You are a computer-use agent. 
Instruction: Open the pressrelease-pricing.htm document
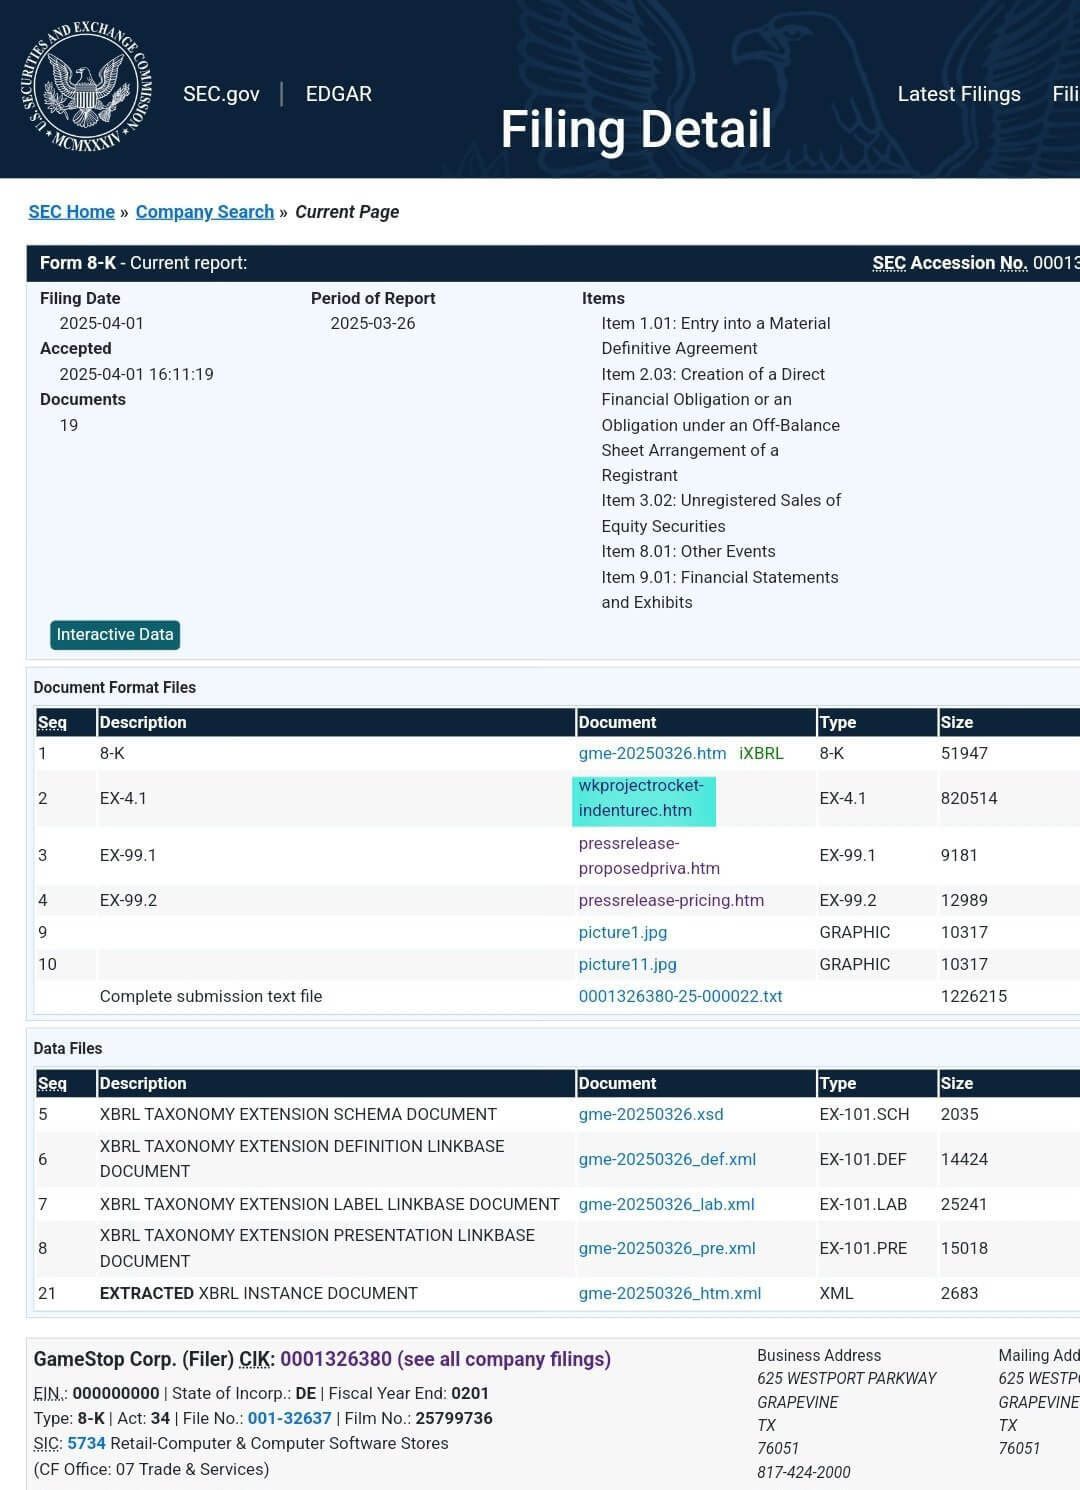671,901
